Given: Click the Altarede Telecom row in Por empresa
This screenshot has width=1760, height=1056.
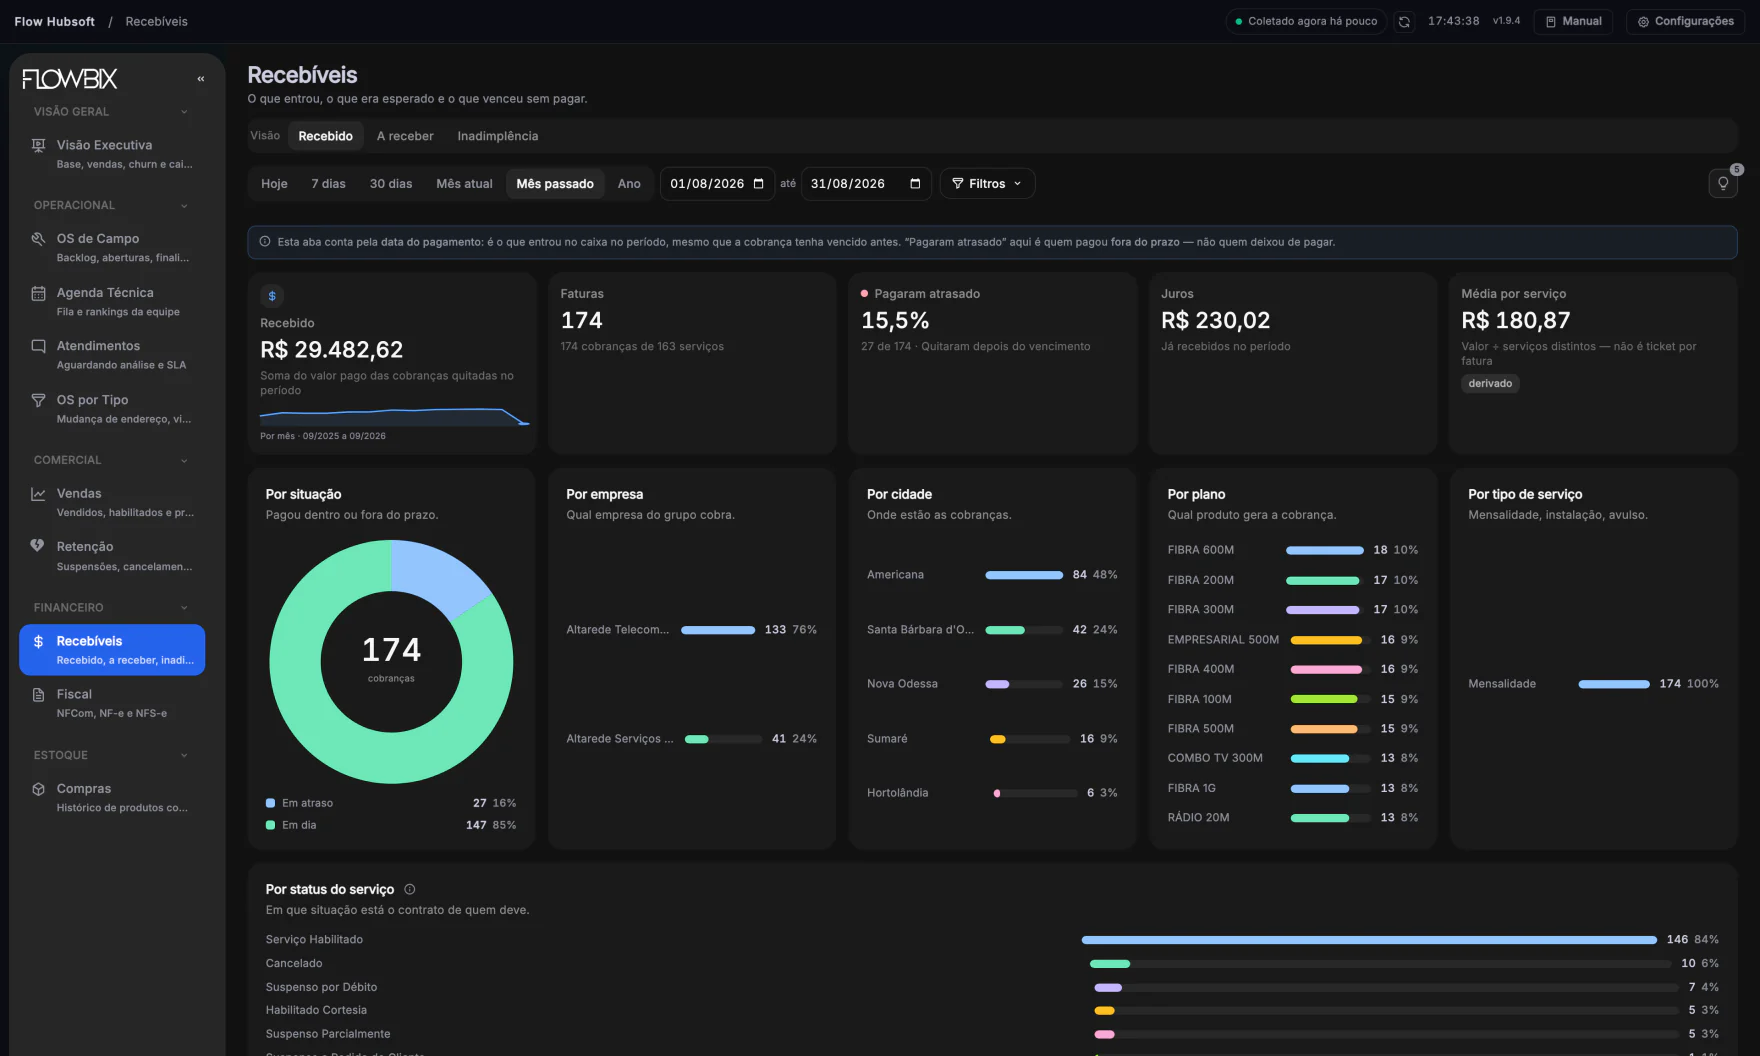Looking at the screenshot, I should click(691, 630).
